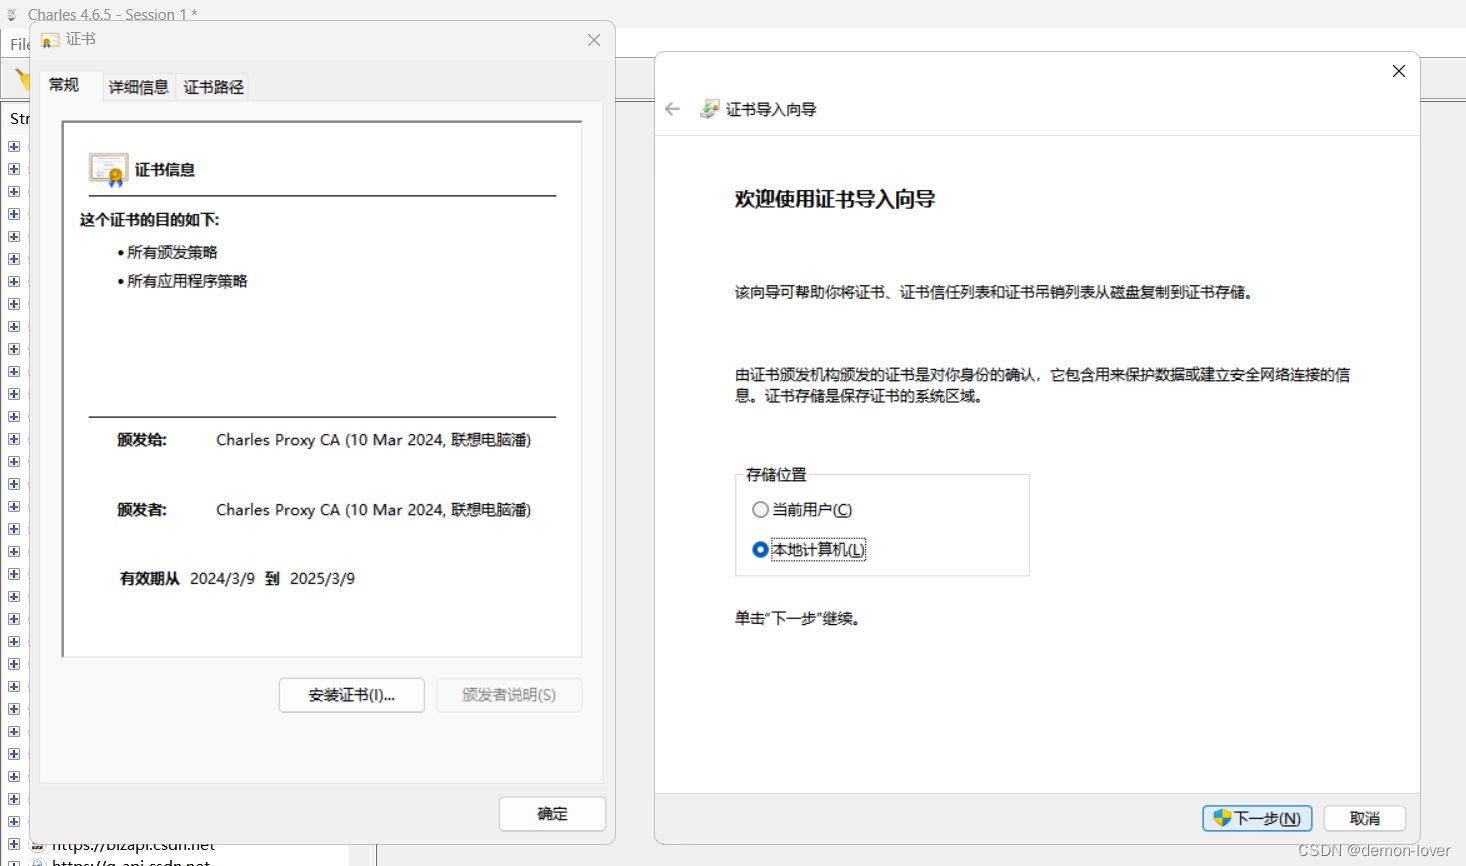Viewport: 1466px width, 866px height.
Task: Click the 安装证书(I)... button
Action: [x=352, y=695]
